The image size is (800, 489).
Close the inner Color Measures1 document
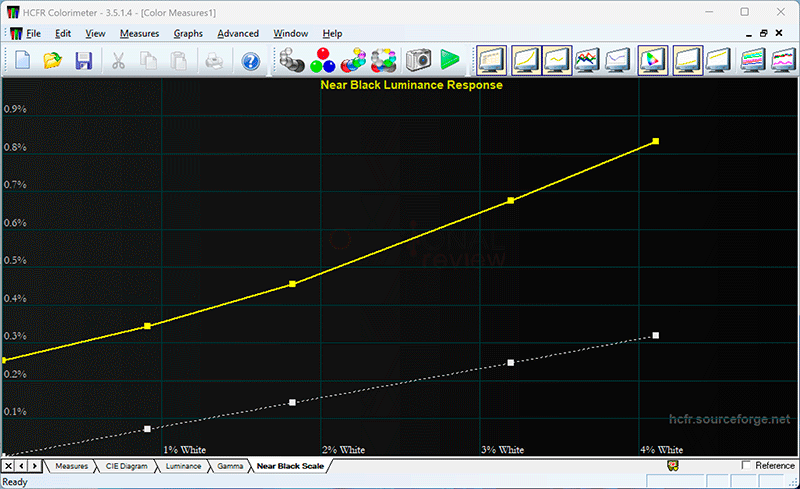(779, 33)
